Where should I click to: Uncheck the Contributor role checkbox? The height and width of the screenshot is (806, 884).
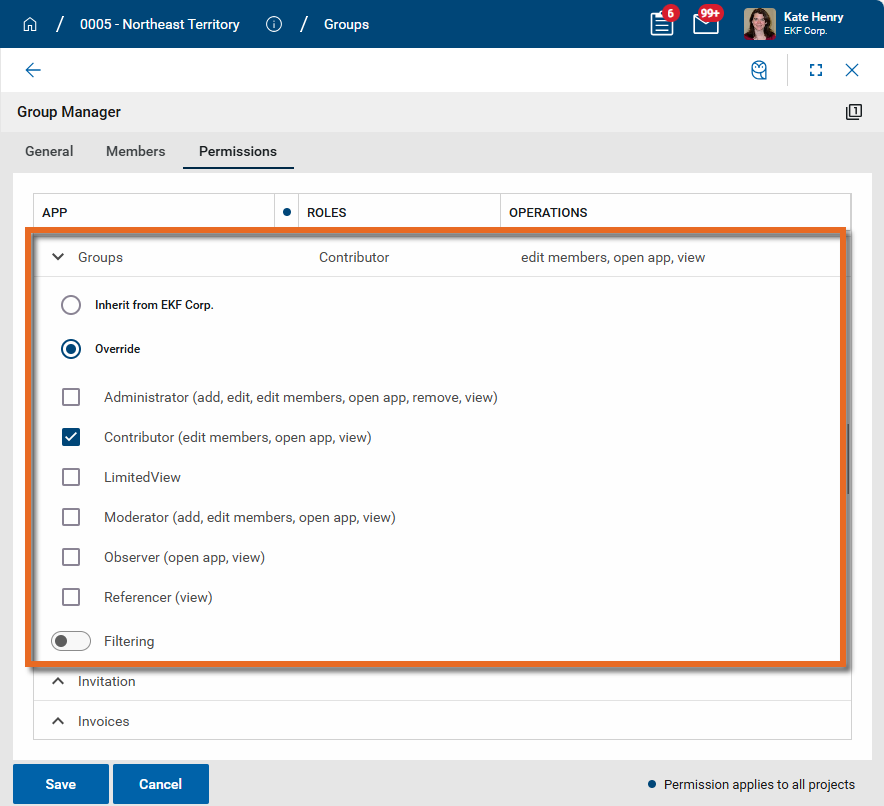(71, 437)
